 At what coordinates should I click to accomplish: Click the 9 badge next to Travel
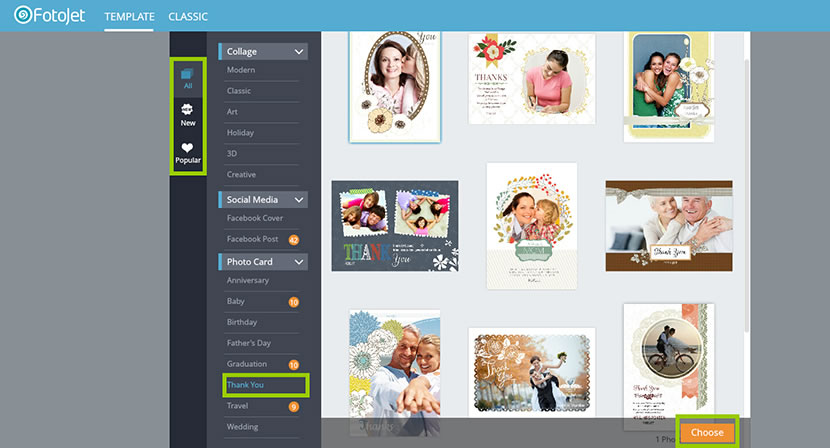294,407
